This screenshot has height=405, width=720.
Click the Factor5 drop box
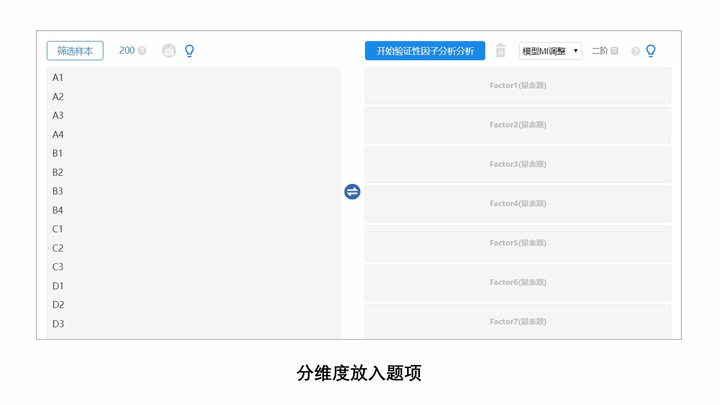[518, 243]
